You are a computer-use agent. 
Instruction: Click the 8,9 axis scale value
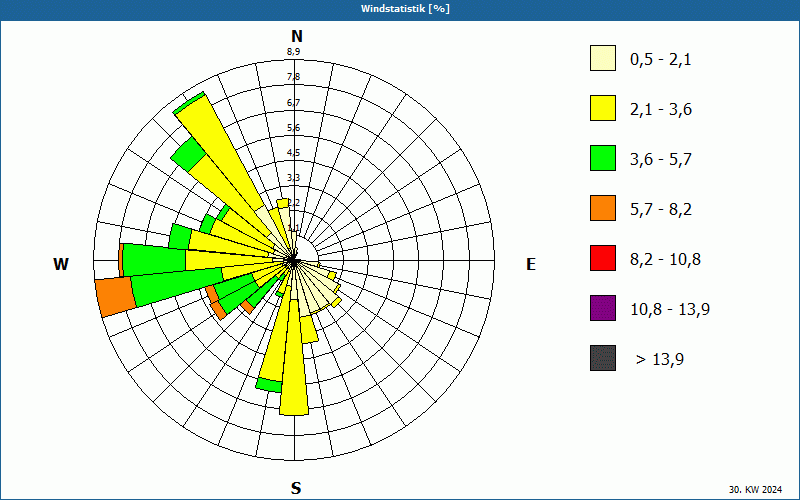[x=293, y=52]
